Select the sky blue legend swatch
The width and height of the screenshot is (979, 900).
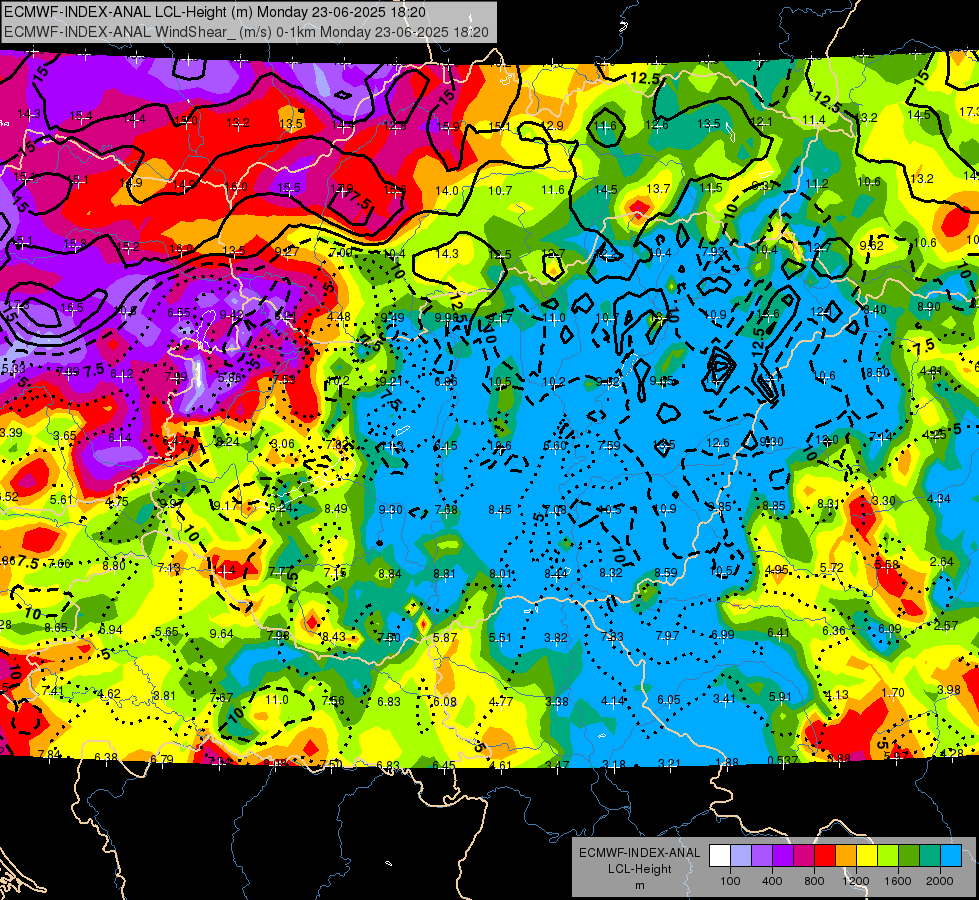951,856
